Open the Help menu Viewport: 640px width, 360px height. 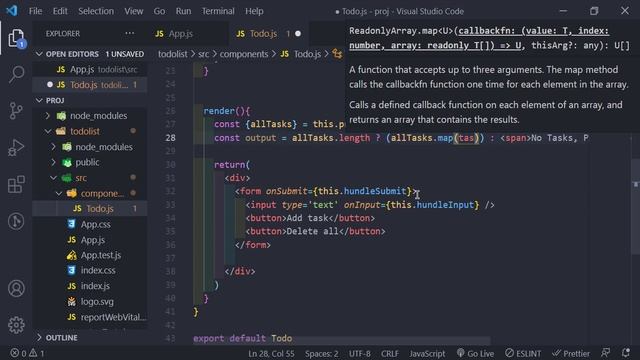[x=254, y=11]
